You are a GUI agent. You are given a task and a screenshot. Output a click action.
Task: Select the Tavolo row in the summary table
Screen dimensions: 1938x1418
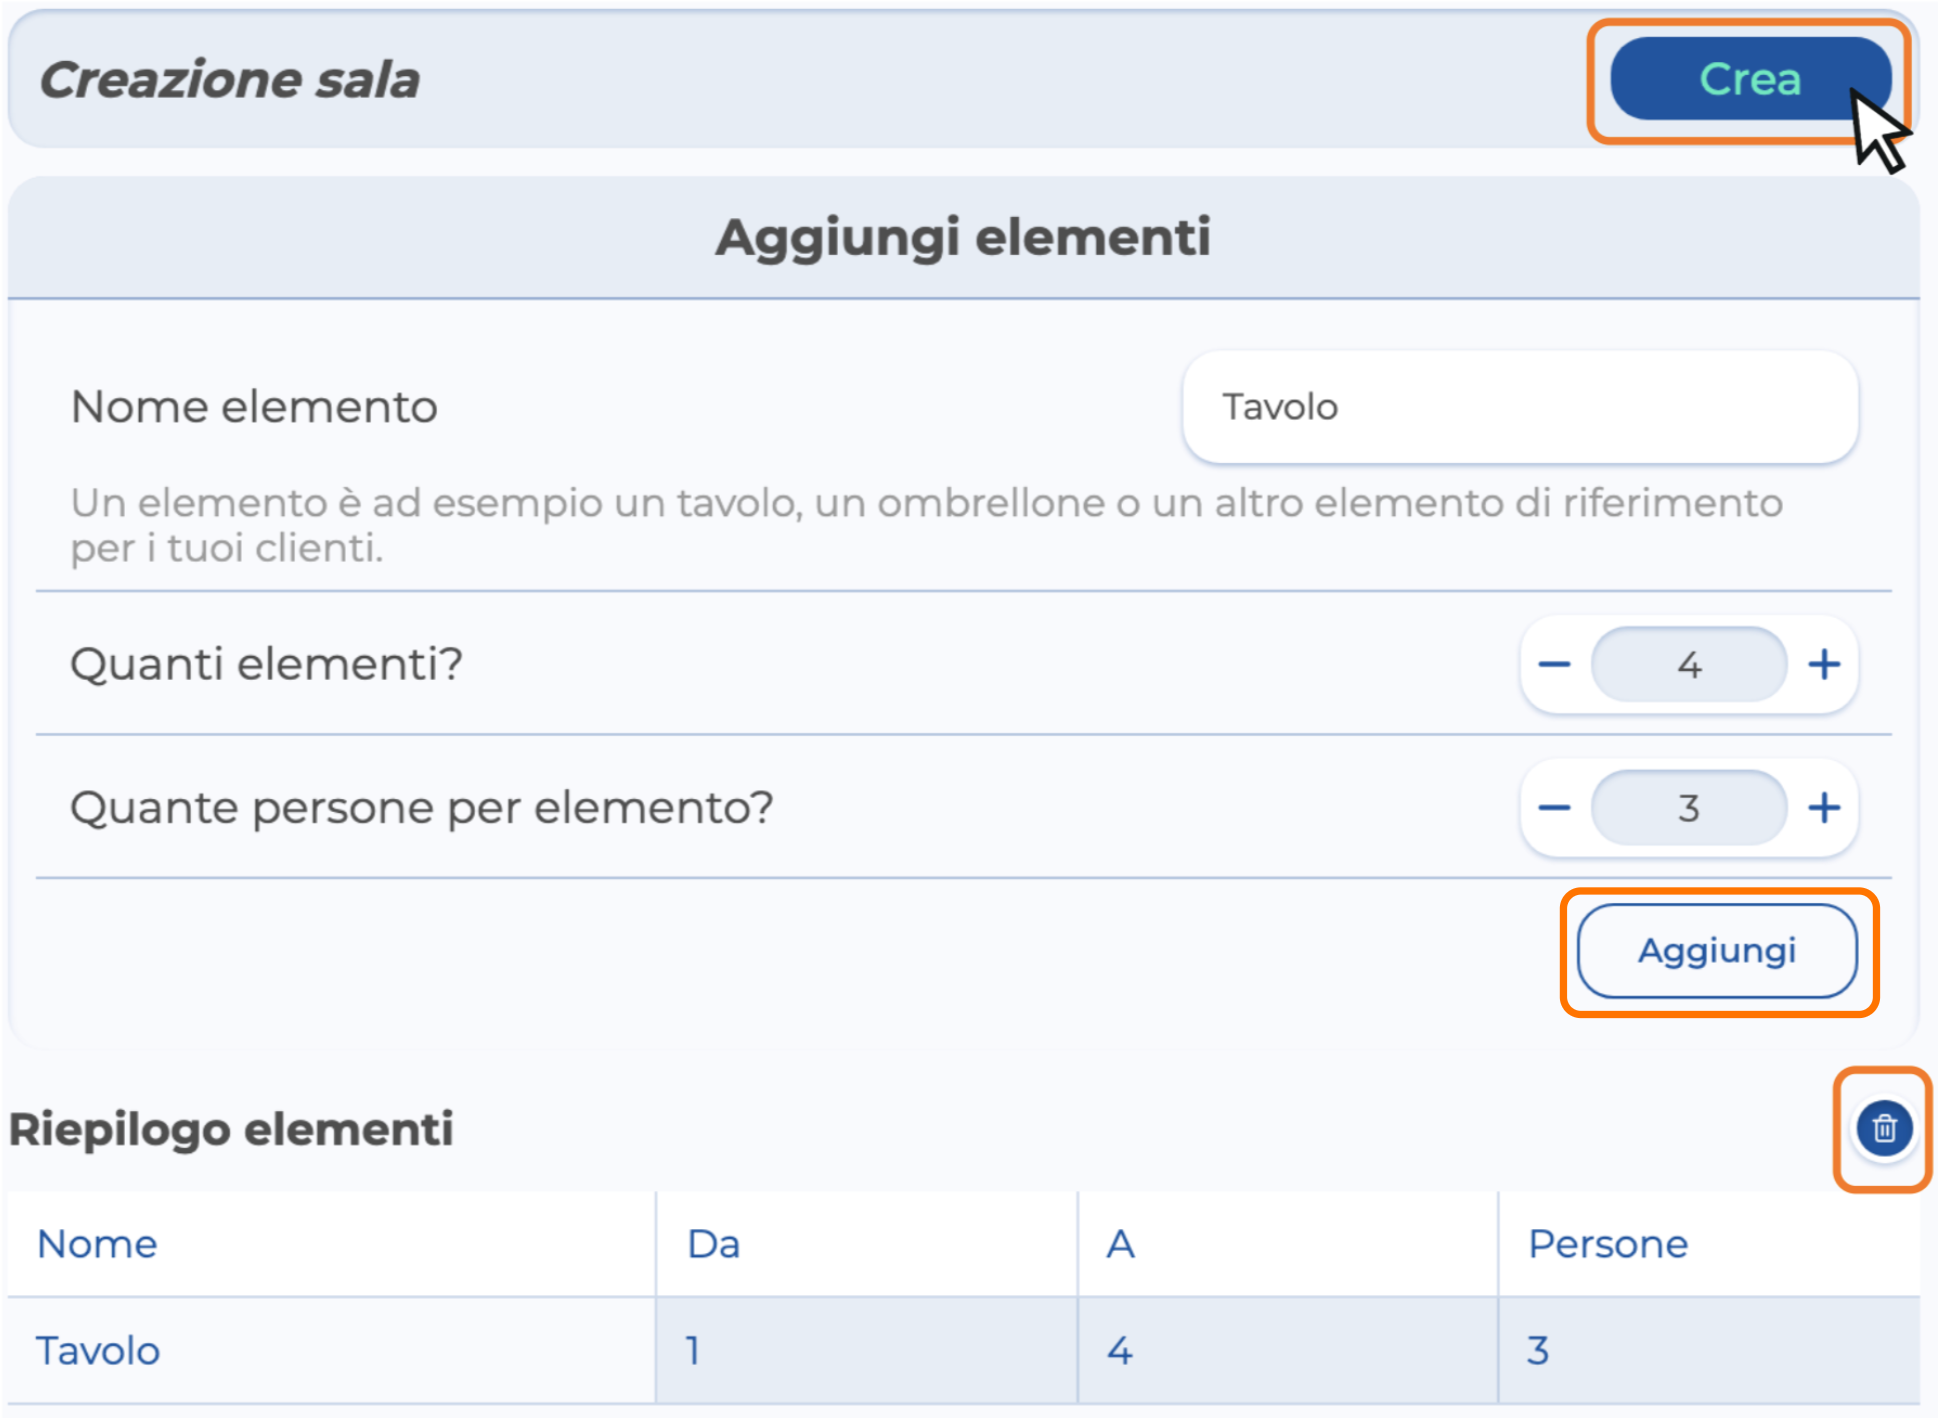click(x=98, y=1351)
